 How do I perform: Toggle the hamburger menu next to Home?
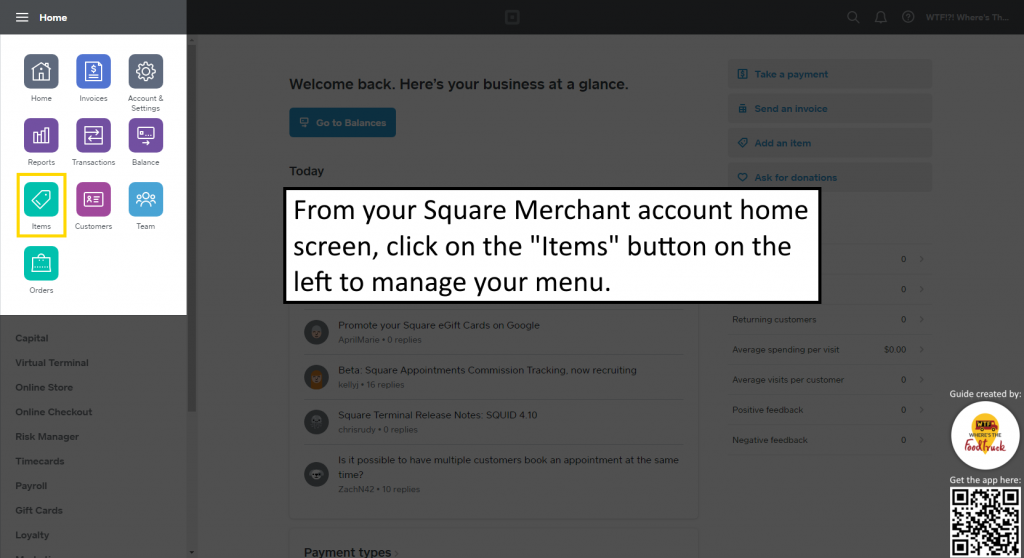point(22,18)
